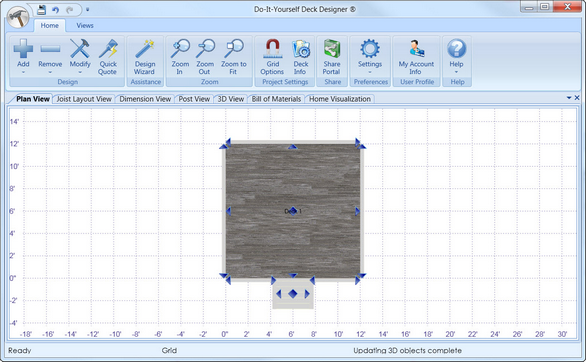Image resolution: width=586 pixels, height=362 pixels.
Task: Switch to the 3D View tab
Action: [231, 99]
